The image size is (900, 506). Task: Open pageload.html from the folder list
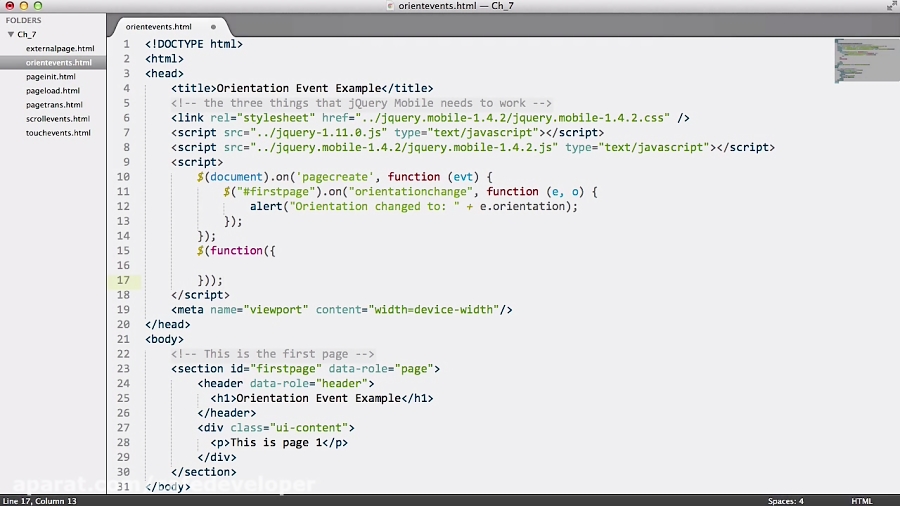pyautogui.click(x=53, y=91)
